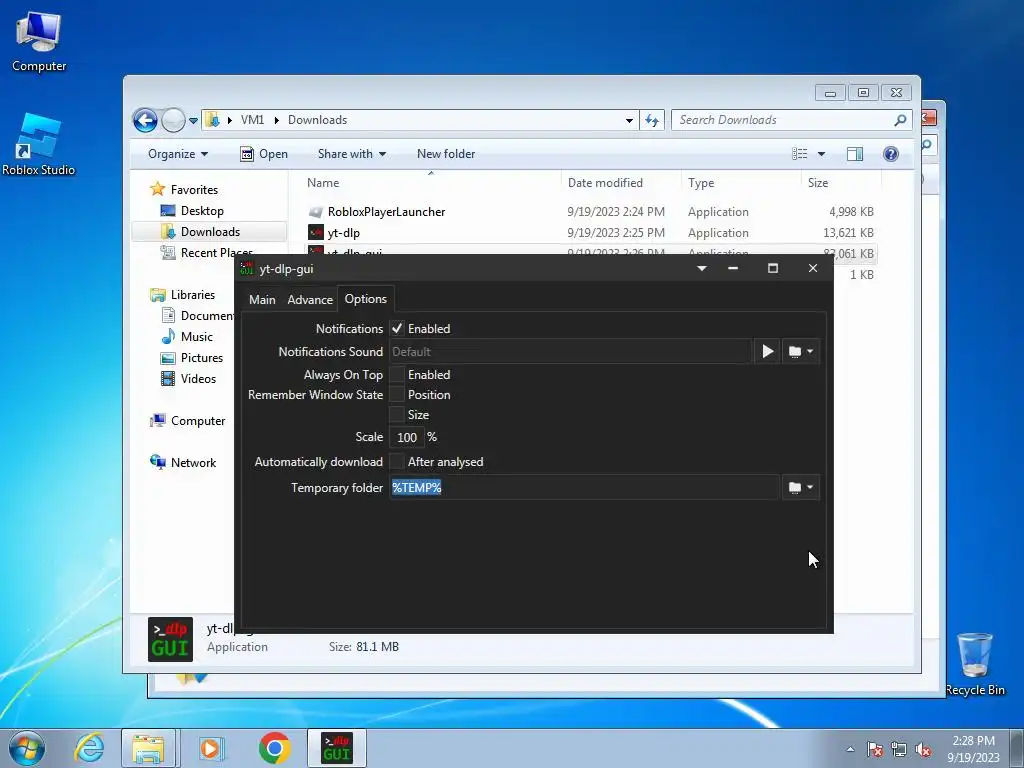Open Windows Explorer taskbar icon
Image resolution: width=1024 pixels, height=768 pixels.
[x=148, y=748]
